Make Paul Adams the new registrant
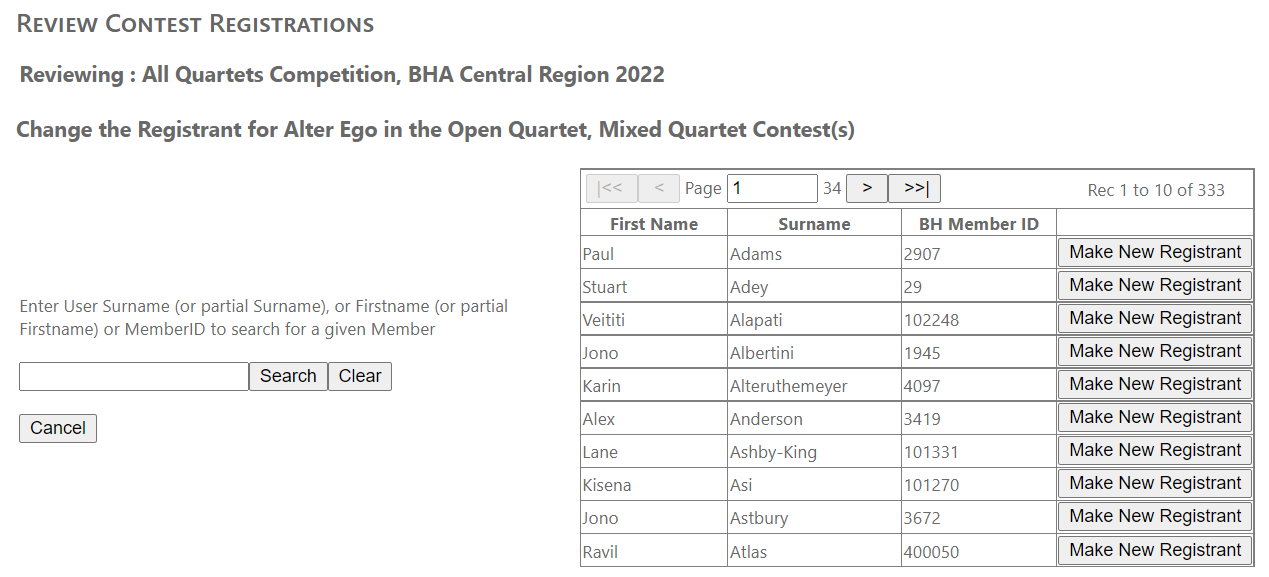The width and height of the screenshot is (1269, 577). click(1155, 253)
